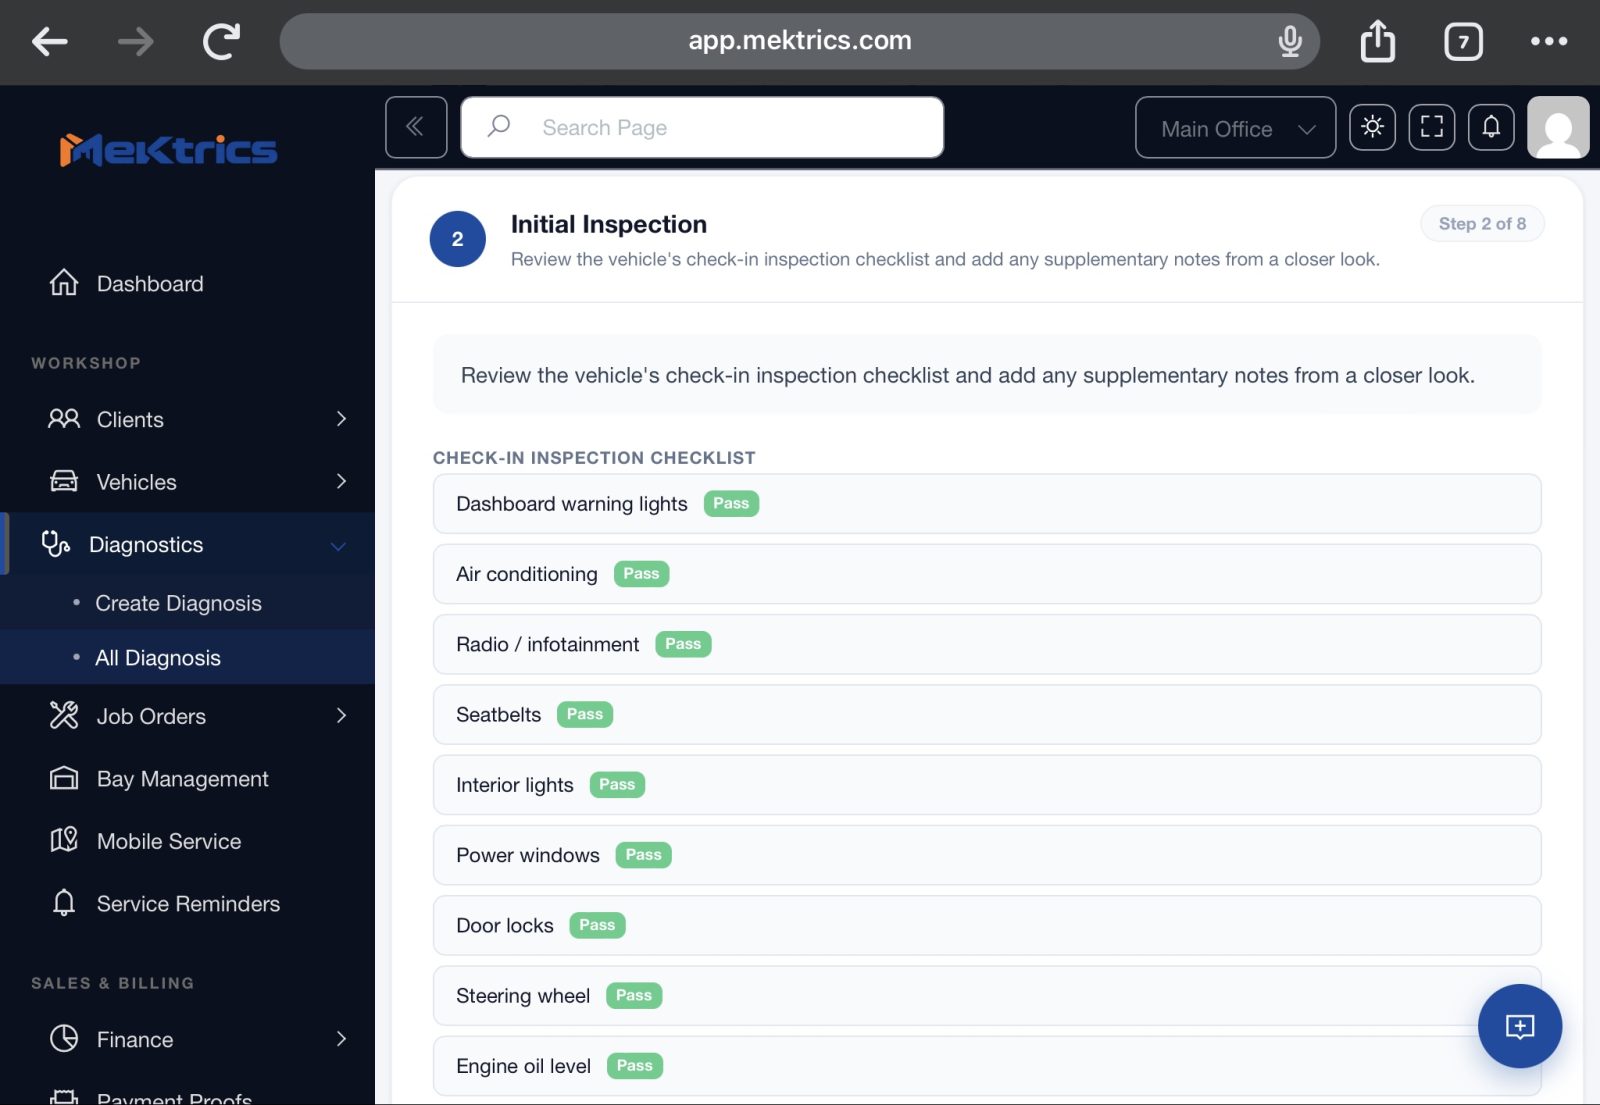This screenshot has width=1600, height=1105.
Task: Click the Step 2 of 8 badge
Action: pos(1482,224)
